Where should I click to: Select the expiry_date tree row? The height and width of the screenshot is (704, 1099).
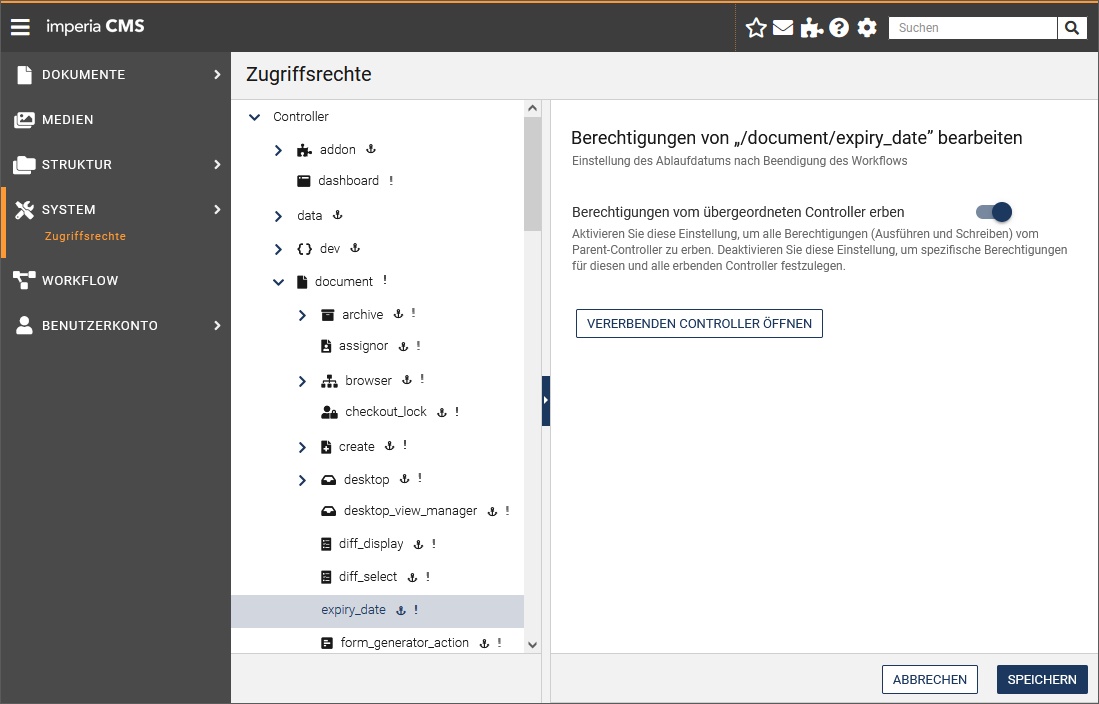(378, 611)
